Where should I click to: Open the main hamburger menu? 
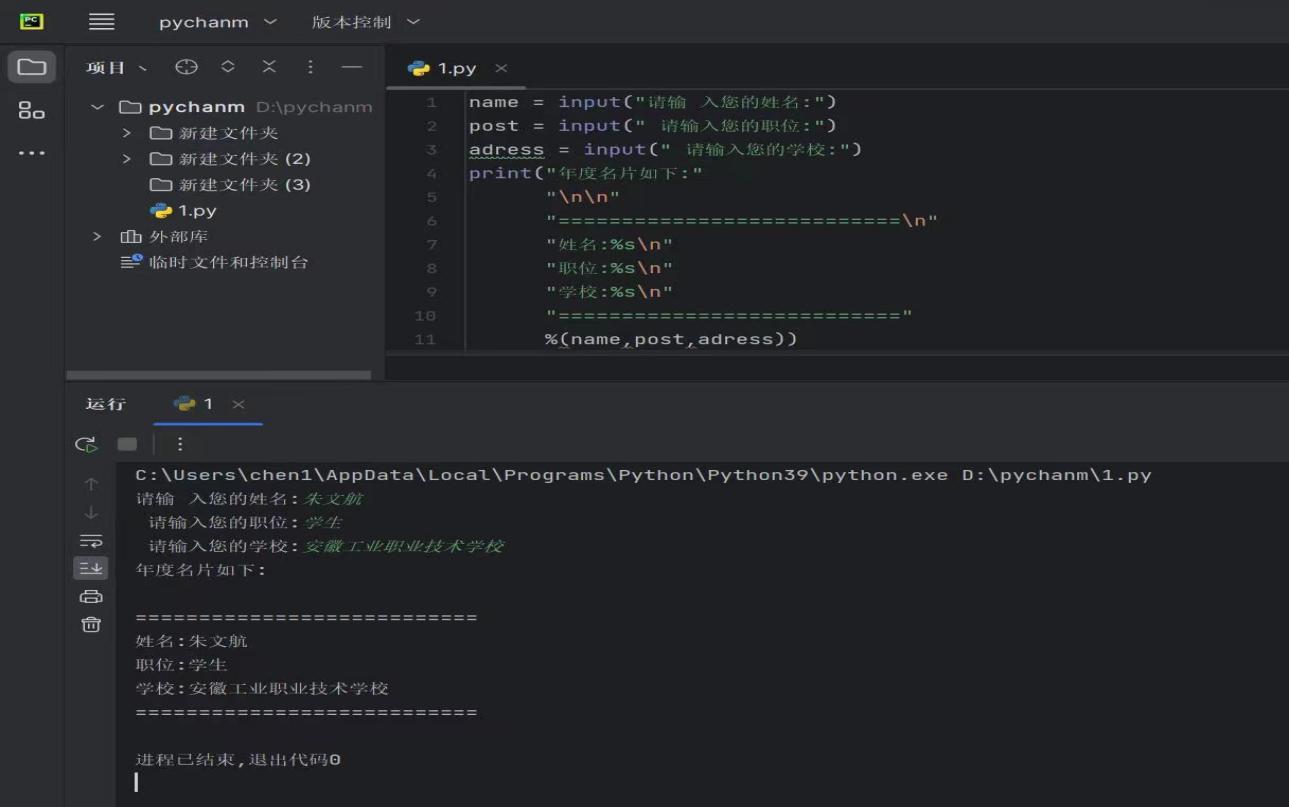tap(102, 22)
